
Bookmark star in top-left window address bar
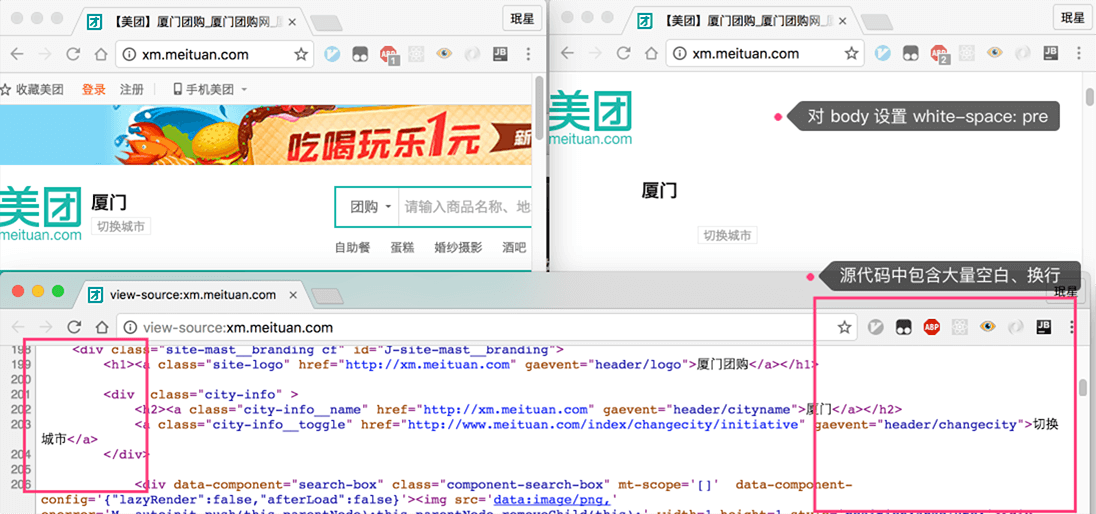coord(301,54)
